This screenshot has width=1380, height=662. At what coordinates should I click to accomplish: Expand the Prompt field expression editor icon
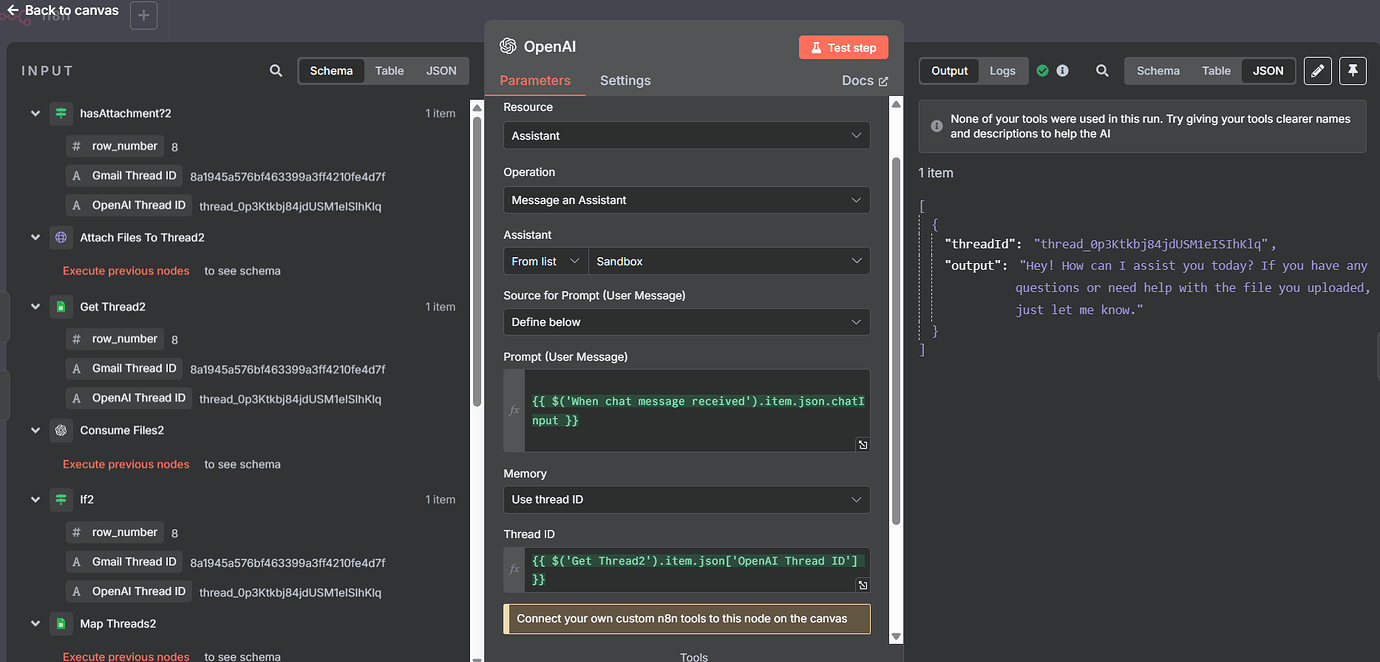(861, 444)
